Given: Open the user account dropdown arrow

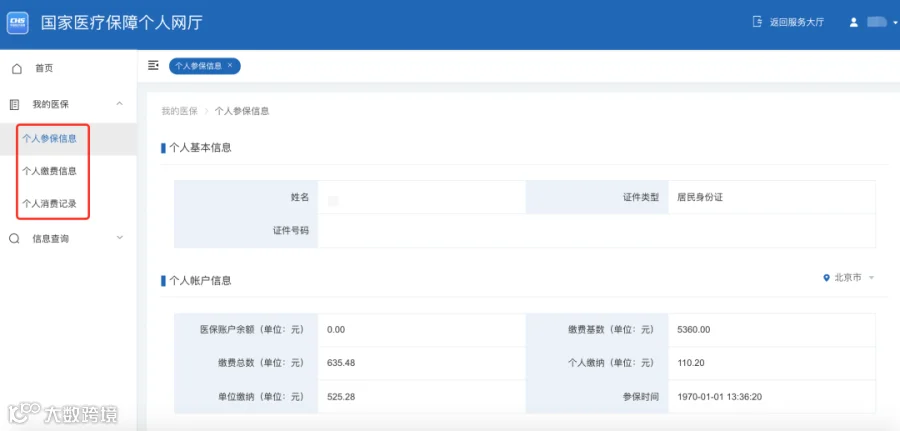Looking at the screenshot, I should click(x=895, y=23).
